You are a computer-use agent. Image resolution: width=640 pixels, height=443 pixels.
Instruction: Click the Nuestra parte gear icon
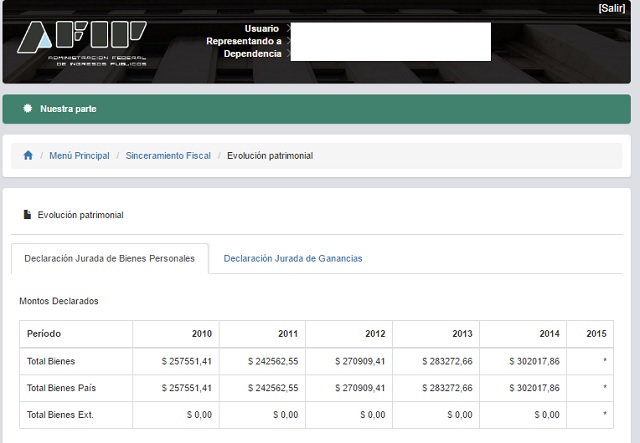[28, 109]
